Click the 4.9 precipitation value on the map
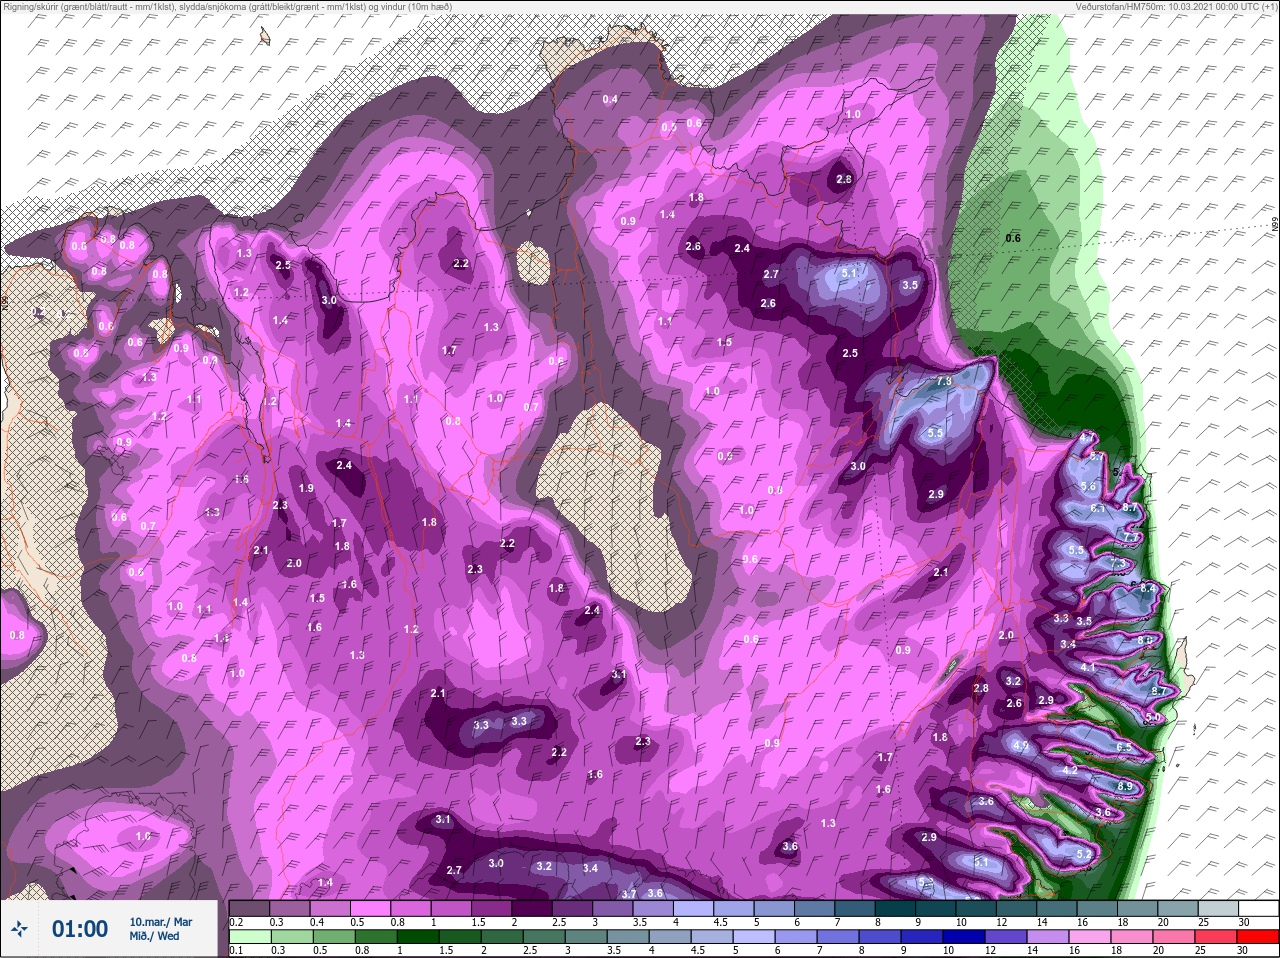The height and width of the screenshot is (958, 1280). point(1021,746)
